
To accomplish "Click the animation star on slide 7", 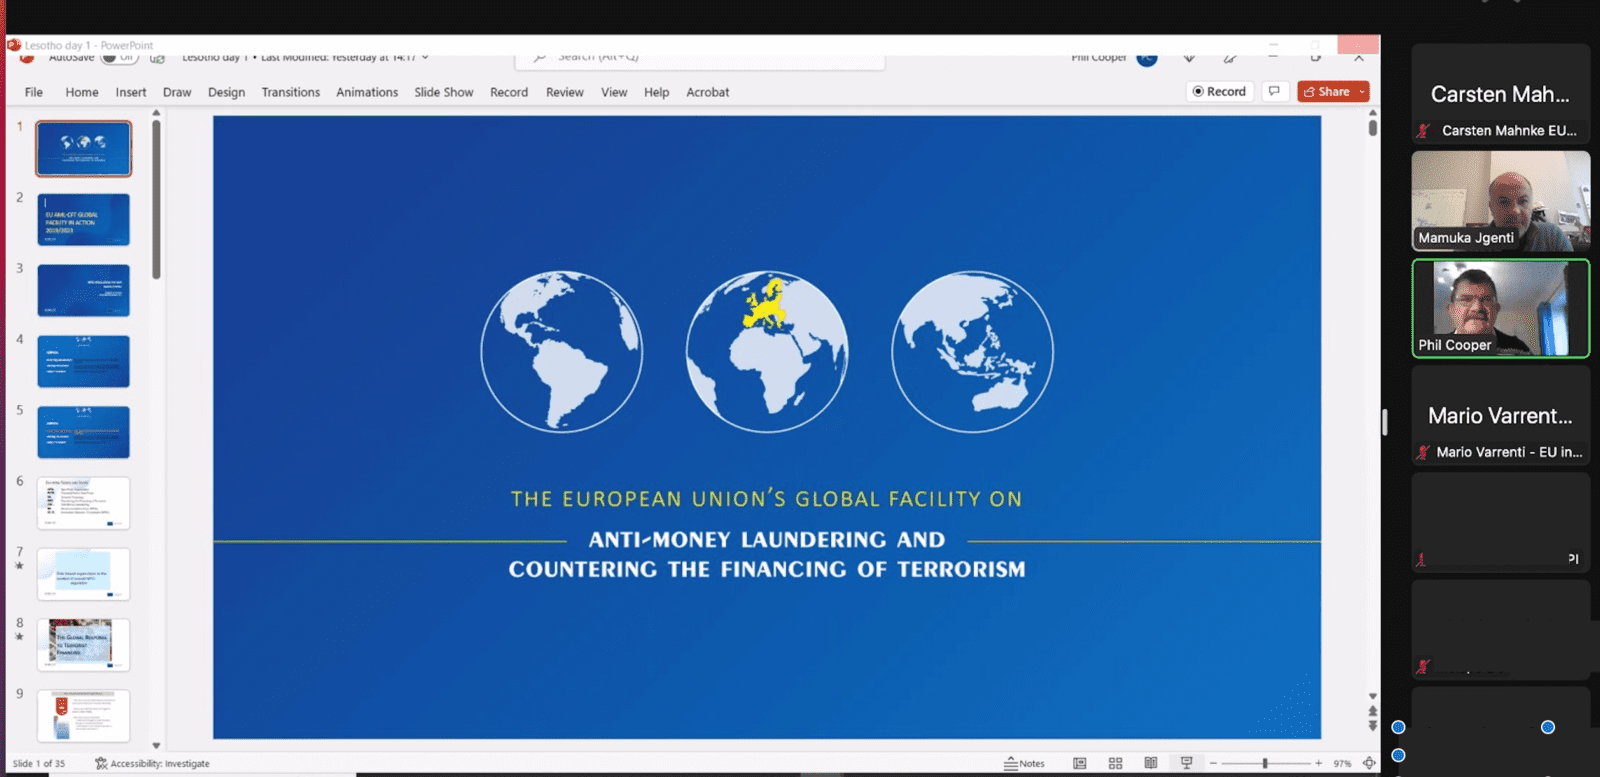I will pyautogui.click(x=19, y=566).
